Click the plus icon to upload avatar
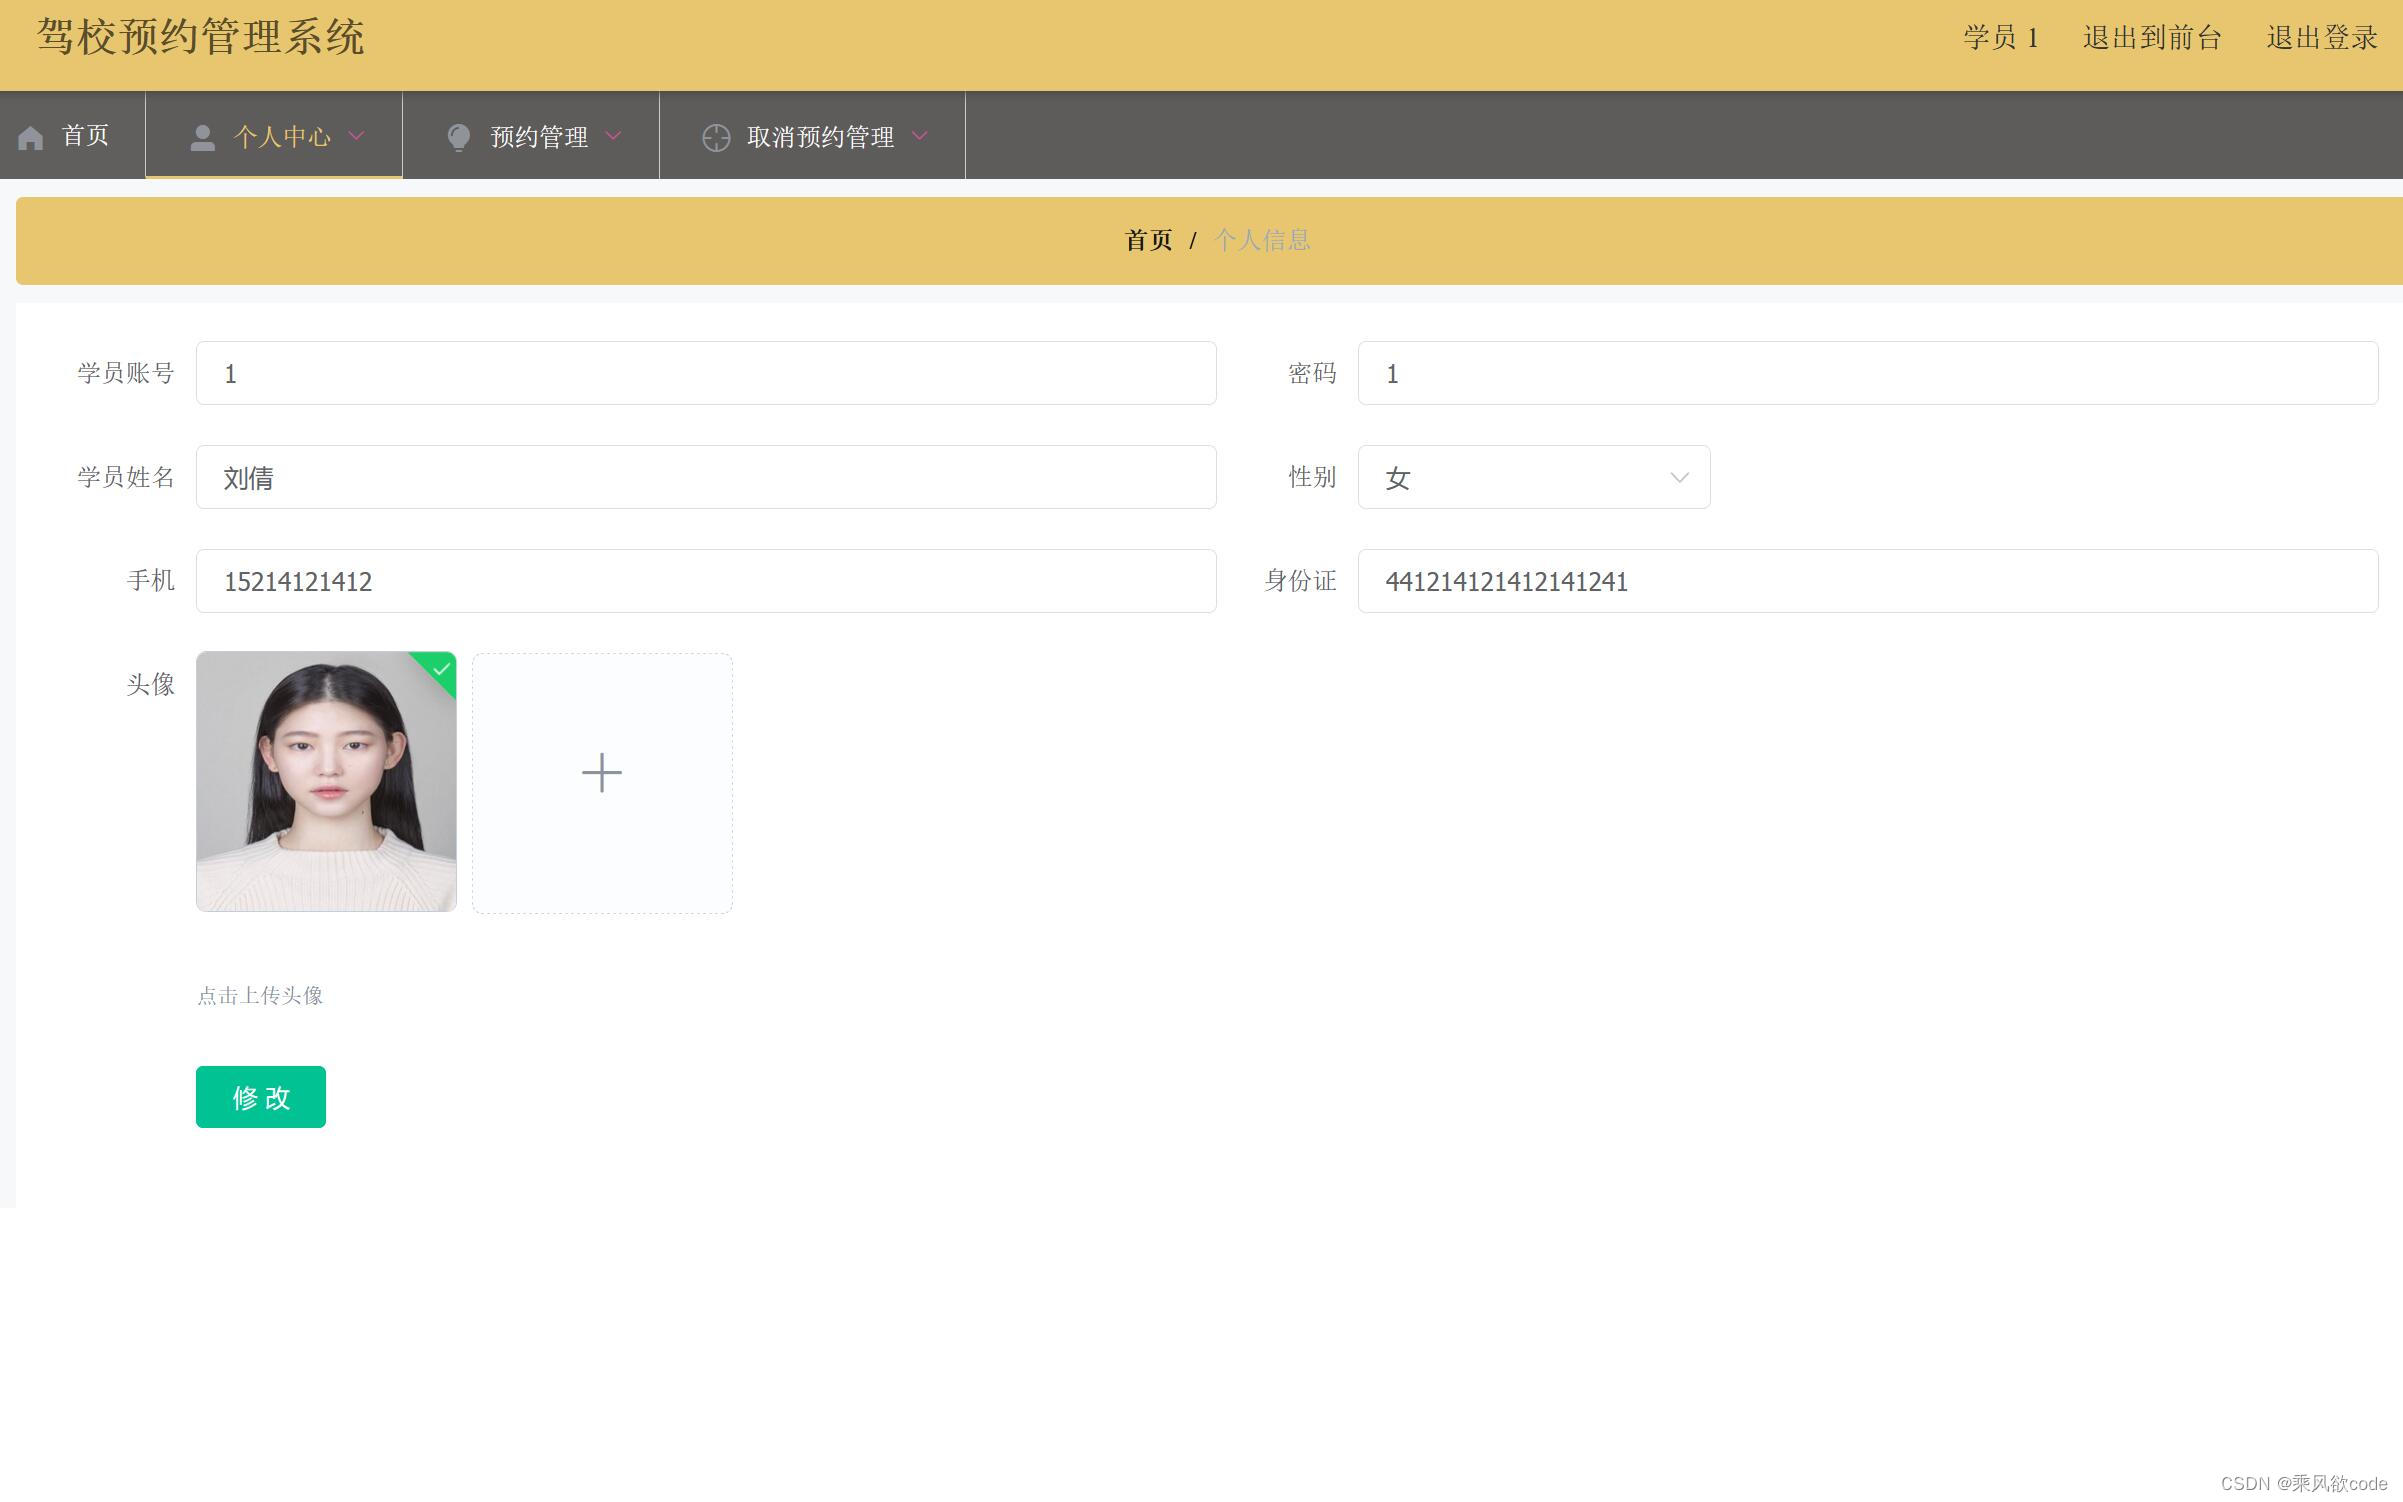This screenshot has width=2403, height=1502. pyautogui.click(x=602, y=773)
